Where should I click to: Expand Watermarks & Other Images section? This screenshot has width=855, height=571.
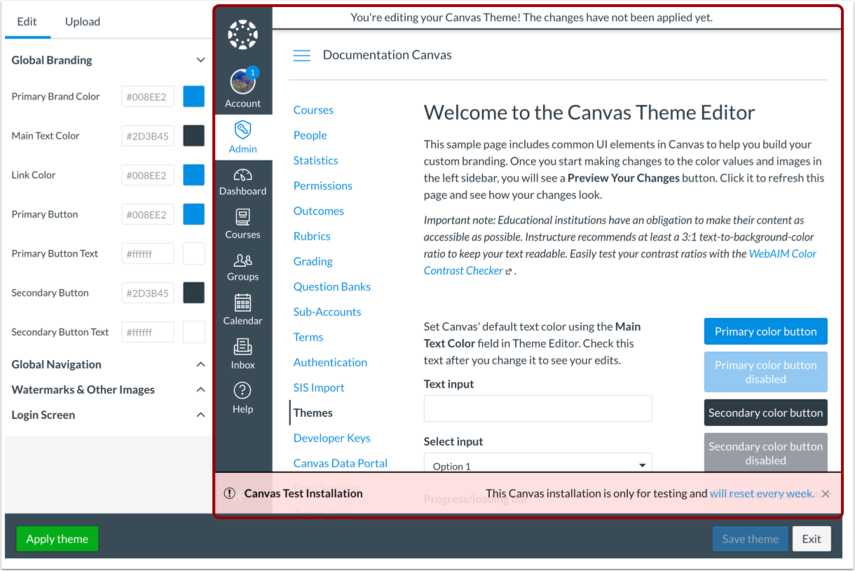(201, 389)
